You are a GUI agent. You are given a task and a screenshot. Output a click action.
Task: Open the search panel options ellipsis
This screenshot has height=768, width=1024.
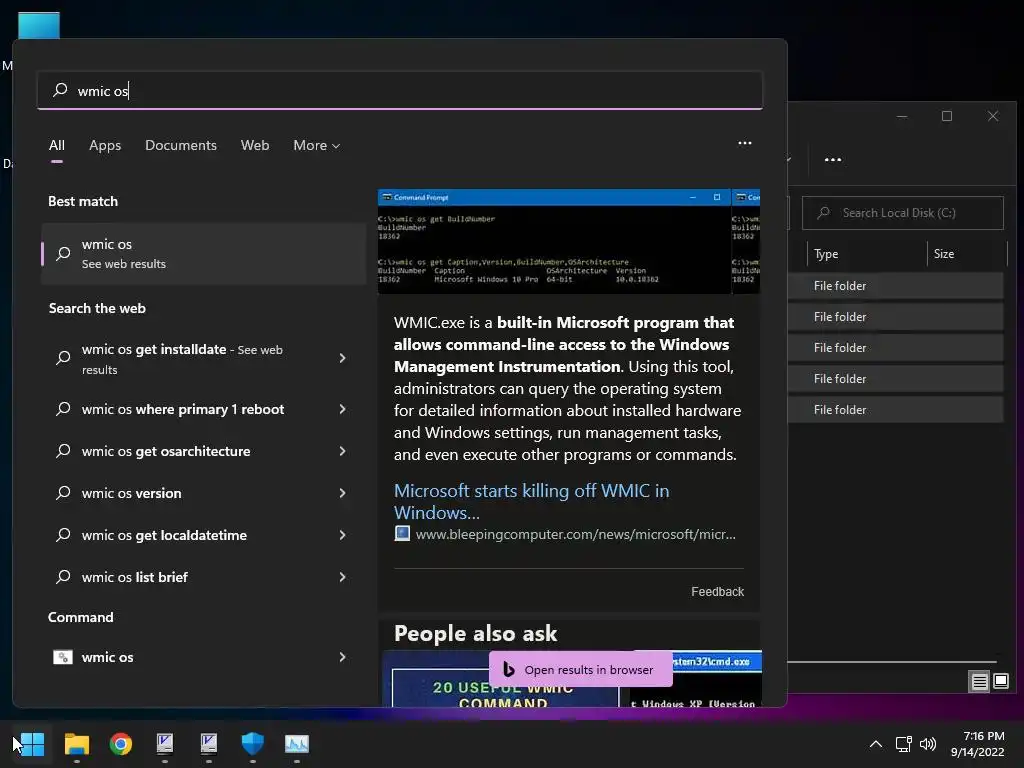click(744, 143)
